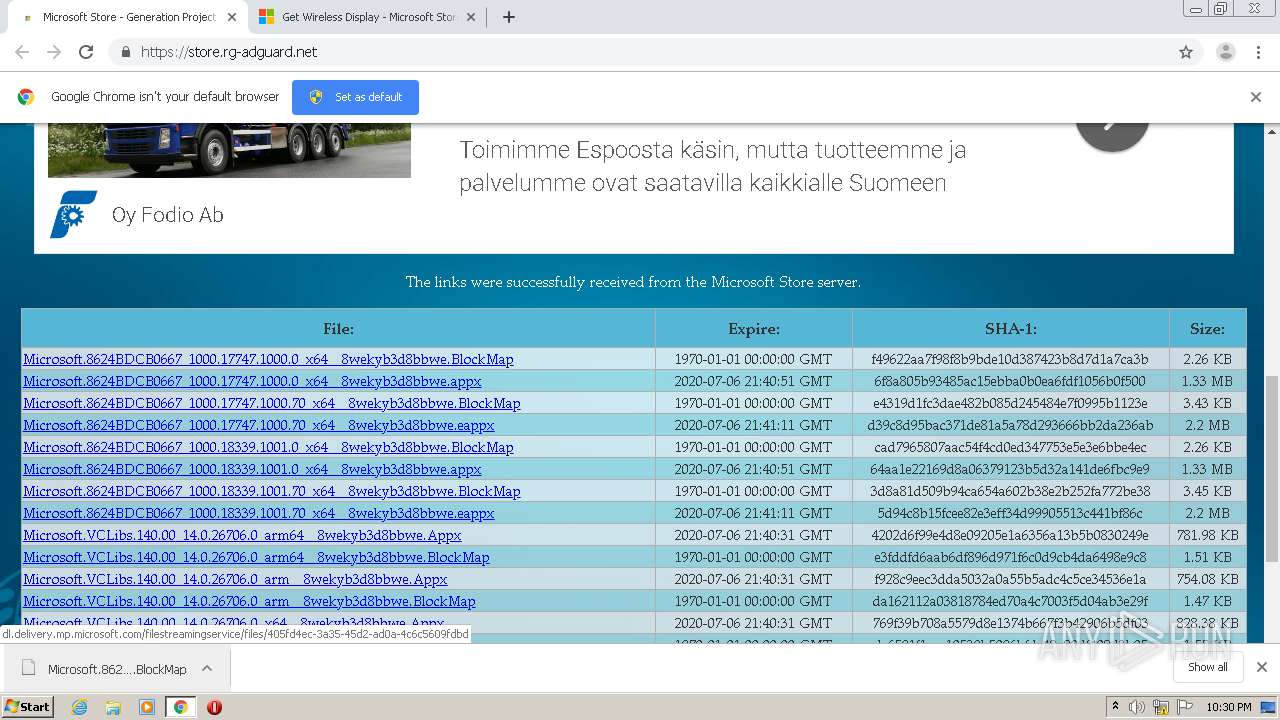Viewport: 1280px width, 720px height.
Task: Dismiss the default browser notification bar
Action: (x=1255, y=97)
